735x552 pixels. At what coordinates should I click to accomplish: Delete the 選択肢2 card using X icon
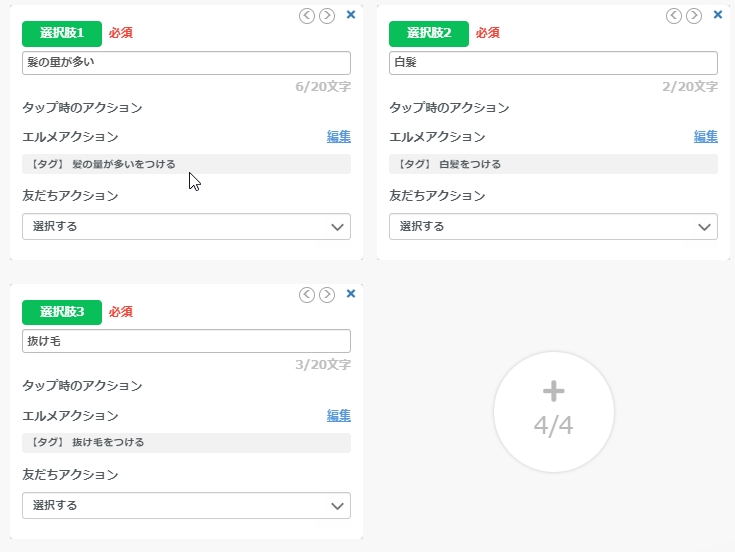717,15
